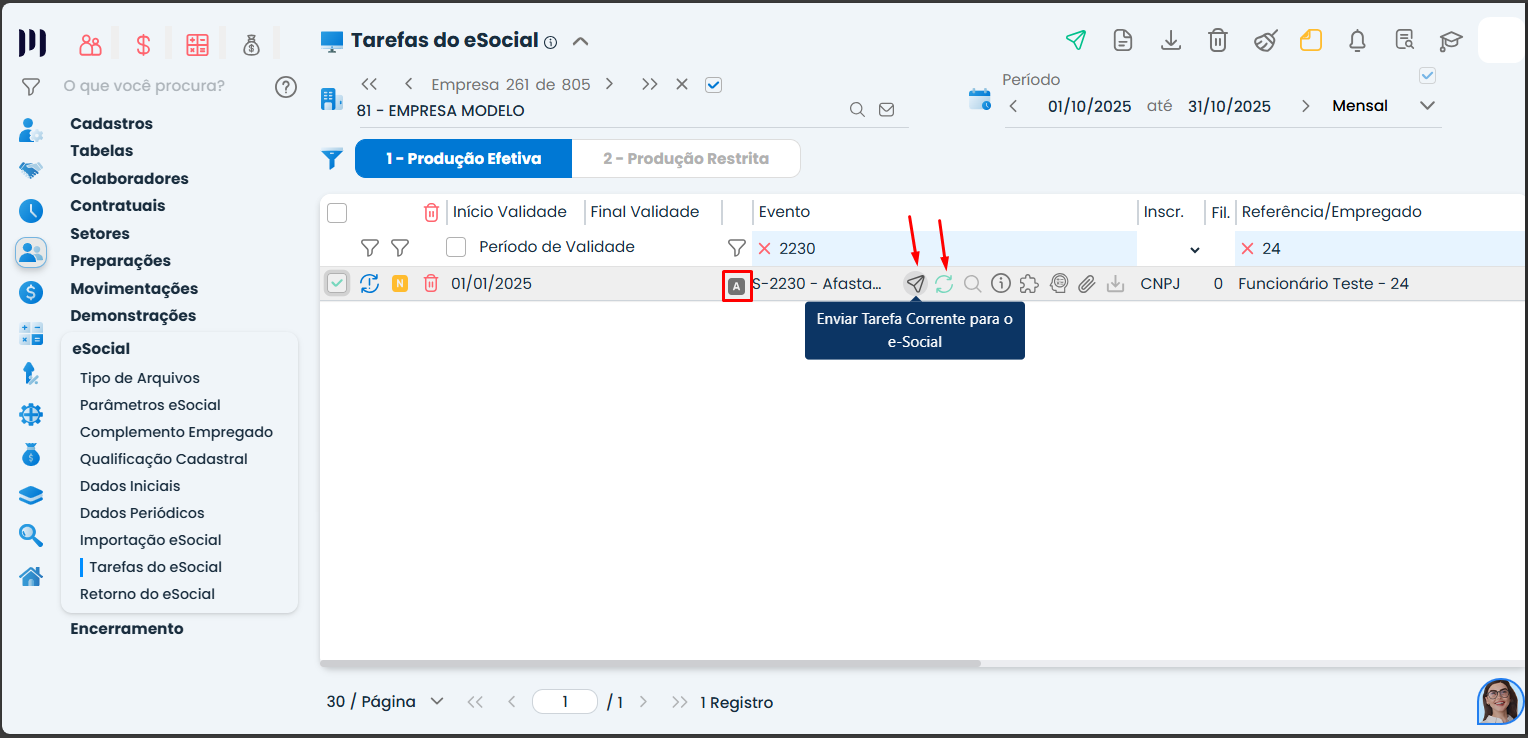Click the puzzle piece icon in S-2230 row

[x=1029, y=284]
